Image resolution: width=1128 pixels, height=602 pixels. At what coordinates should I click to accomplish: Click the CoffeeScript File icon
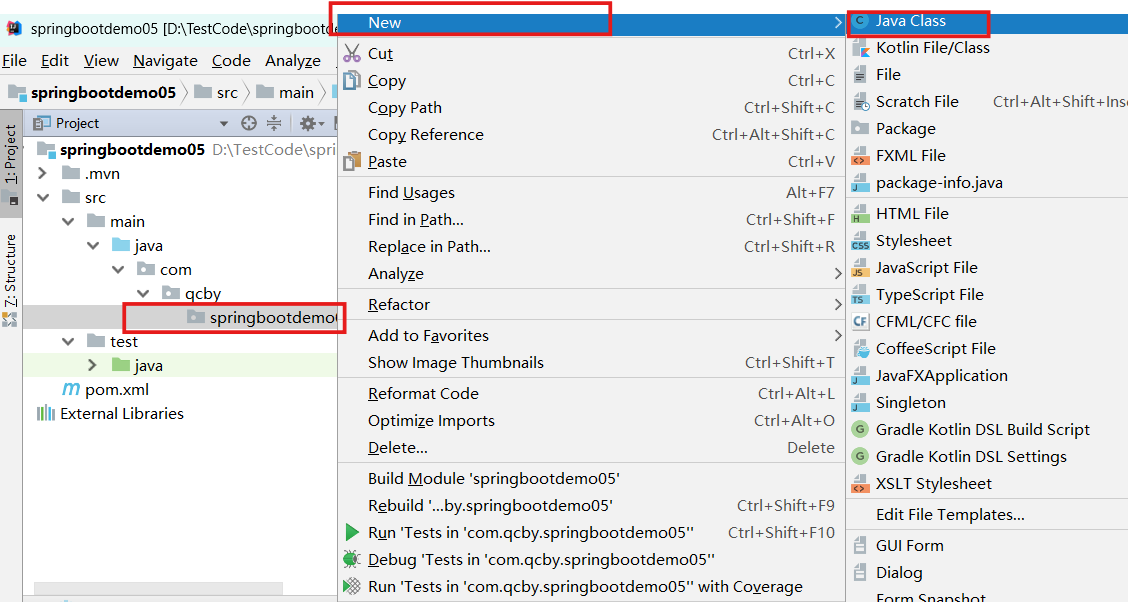(x=860, y=349)
